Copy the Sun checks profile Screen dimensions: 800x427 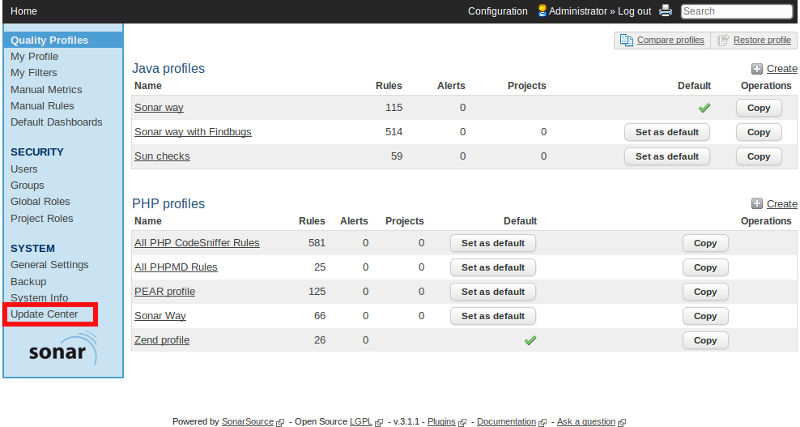758,156
